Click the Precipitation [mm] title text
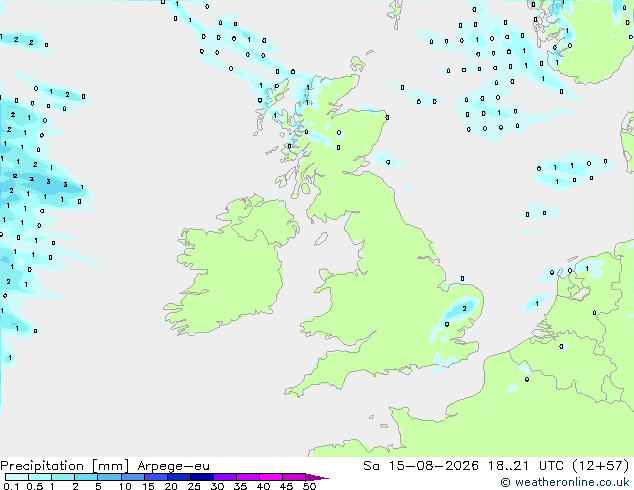This screenshot has width=634, height=490. (65, 466)
